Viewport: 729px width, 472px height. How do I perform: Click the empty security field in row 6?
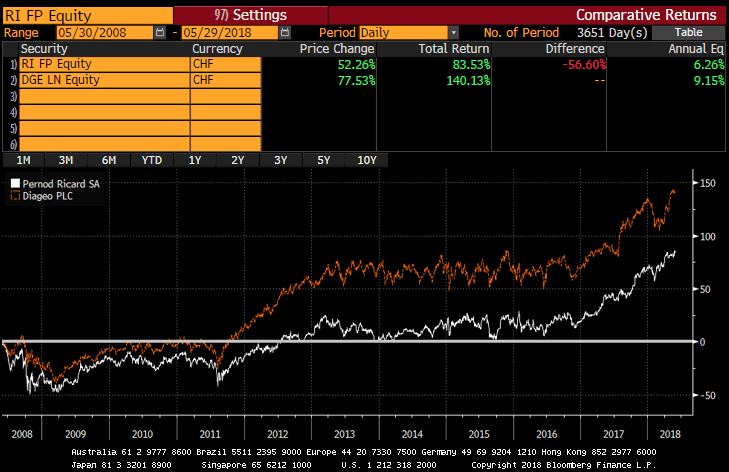(x=104, y=144)
